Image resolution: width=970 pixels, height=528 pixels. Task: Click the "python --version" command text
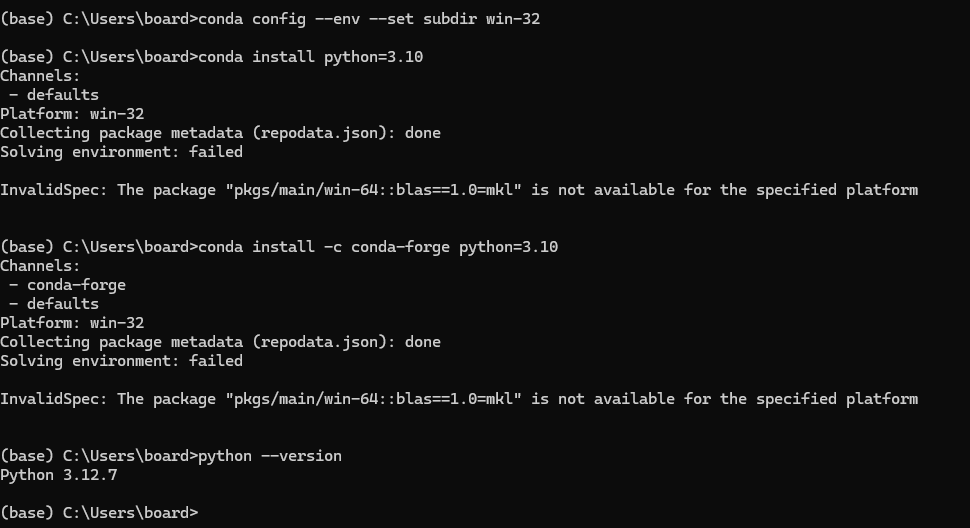pyautogui.click(x=270, y=456)
